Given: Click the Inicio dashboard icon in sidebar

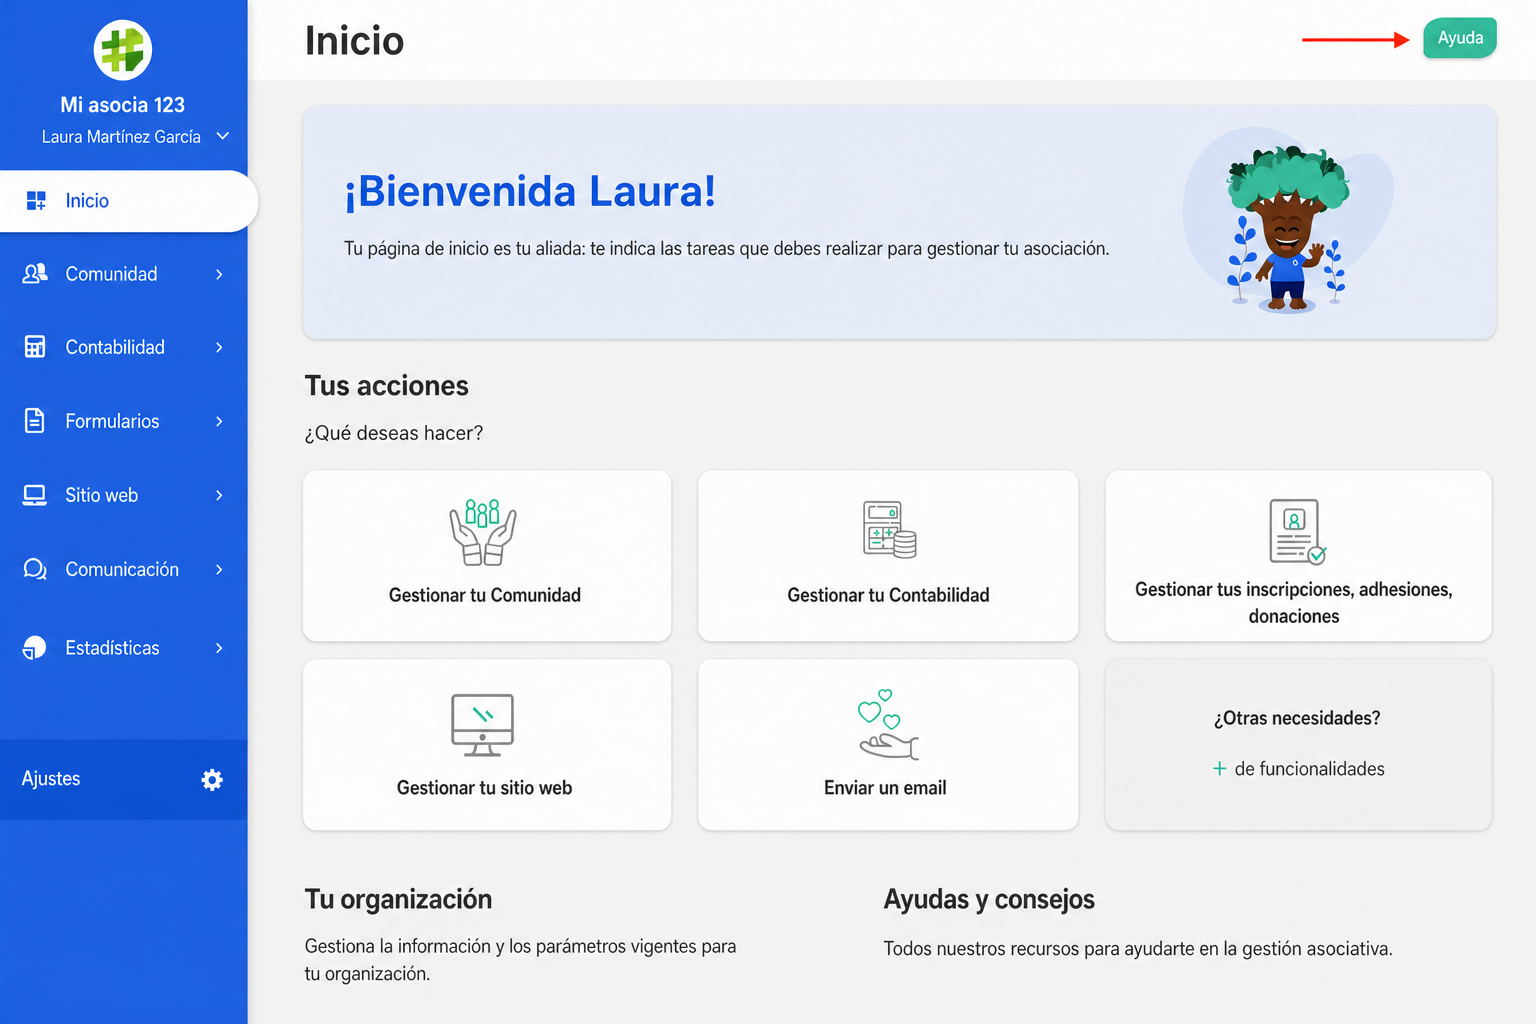Looking at the screenshot, I should (x=36, y=201).
